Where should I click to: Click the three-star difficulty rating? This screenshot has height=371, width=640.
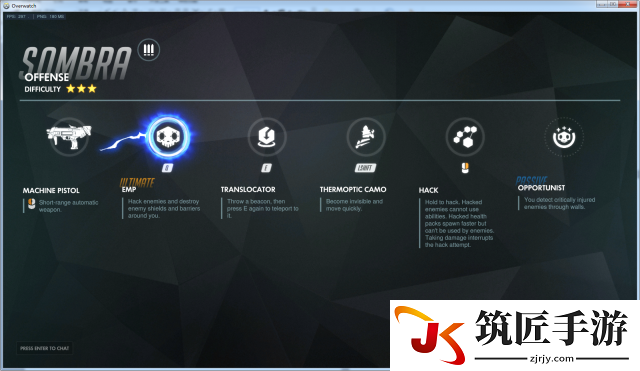(82, 89)
